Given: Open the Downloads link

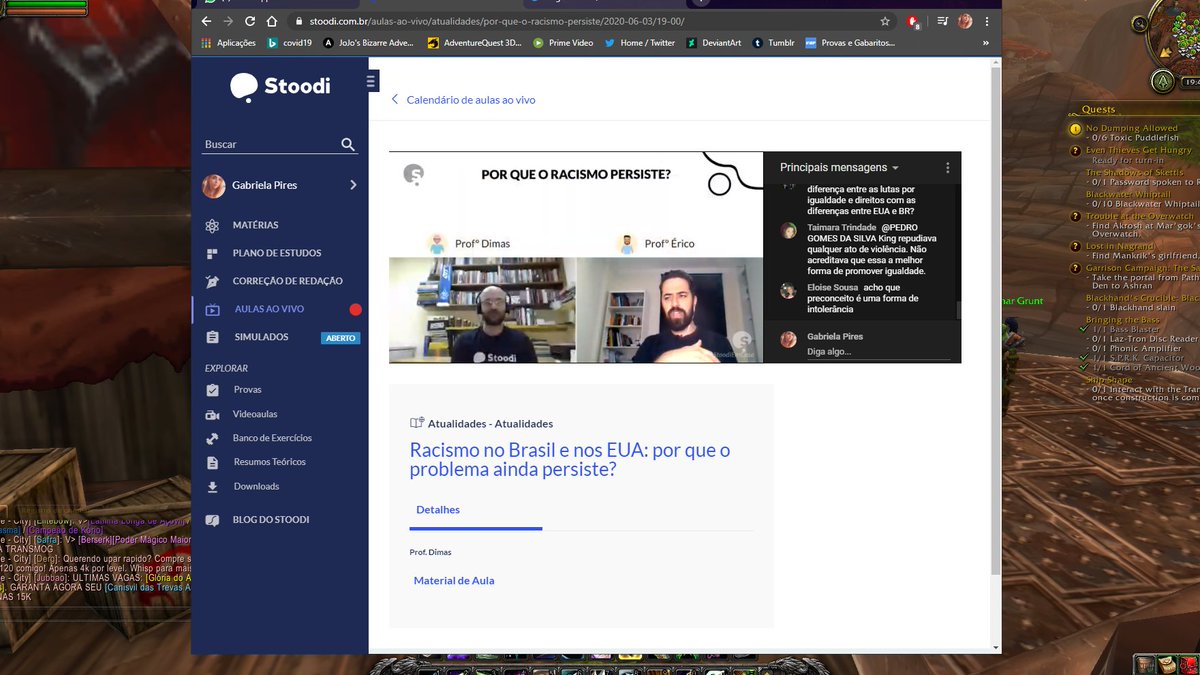Looking at the screenshot, I should (256, 486).
